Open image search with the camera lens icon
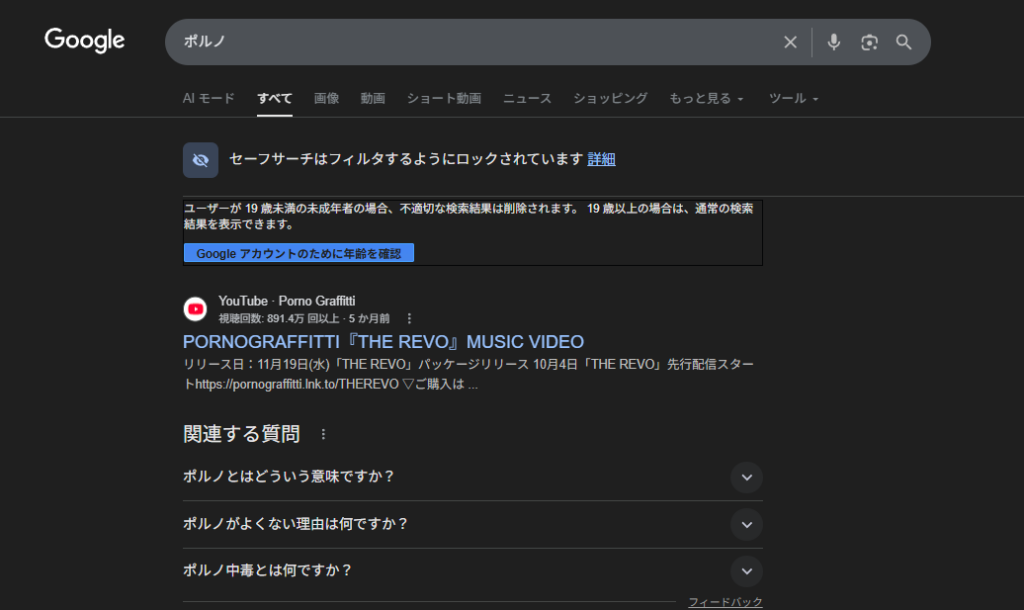This screenshot has width=1024, height=610. (869, 42)
